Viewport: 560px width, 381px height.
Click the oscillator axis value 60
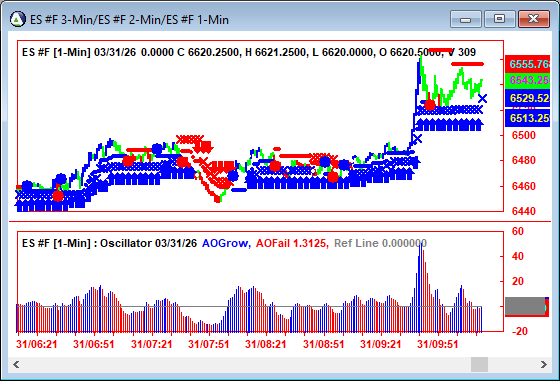pos(518,231)
